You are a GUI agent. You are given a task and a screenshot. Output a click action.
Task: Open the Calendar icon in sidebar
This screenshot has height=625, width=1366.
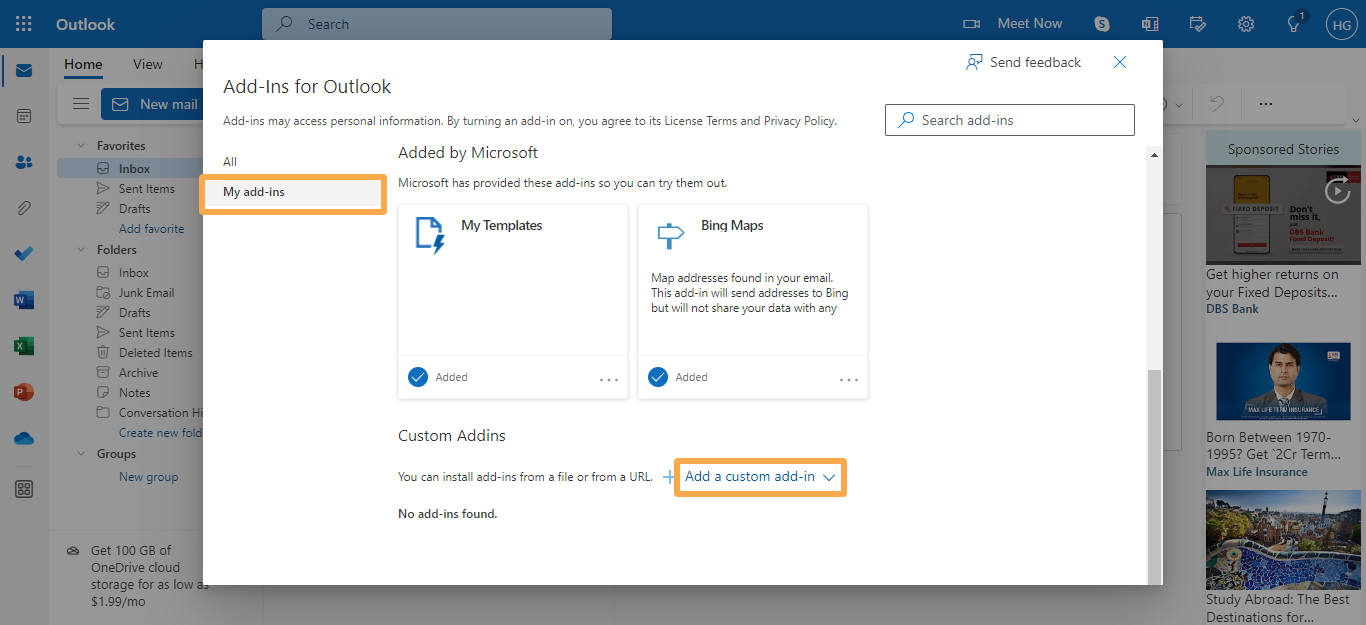coord(24,116)
